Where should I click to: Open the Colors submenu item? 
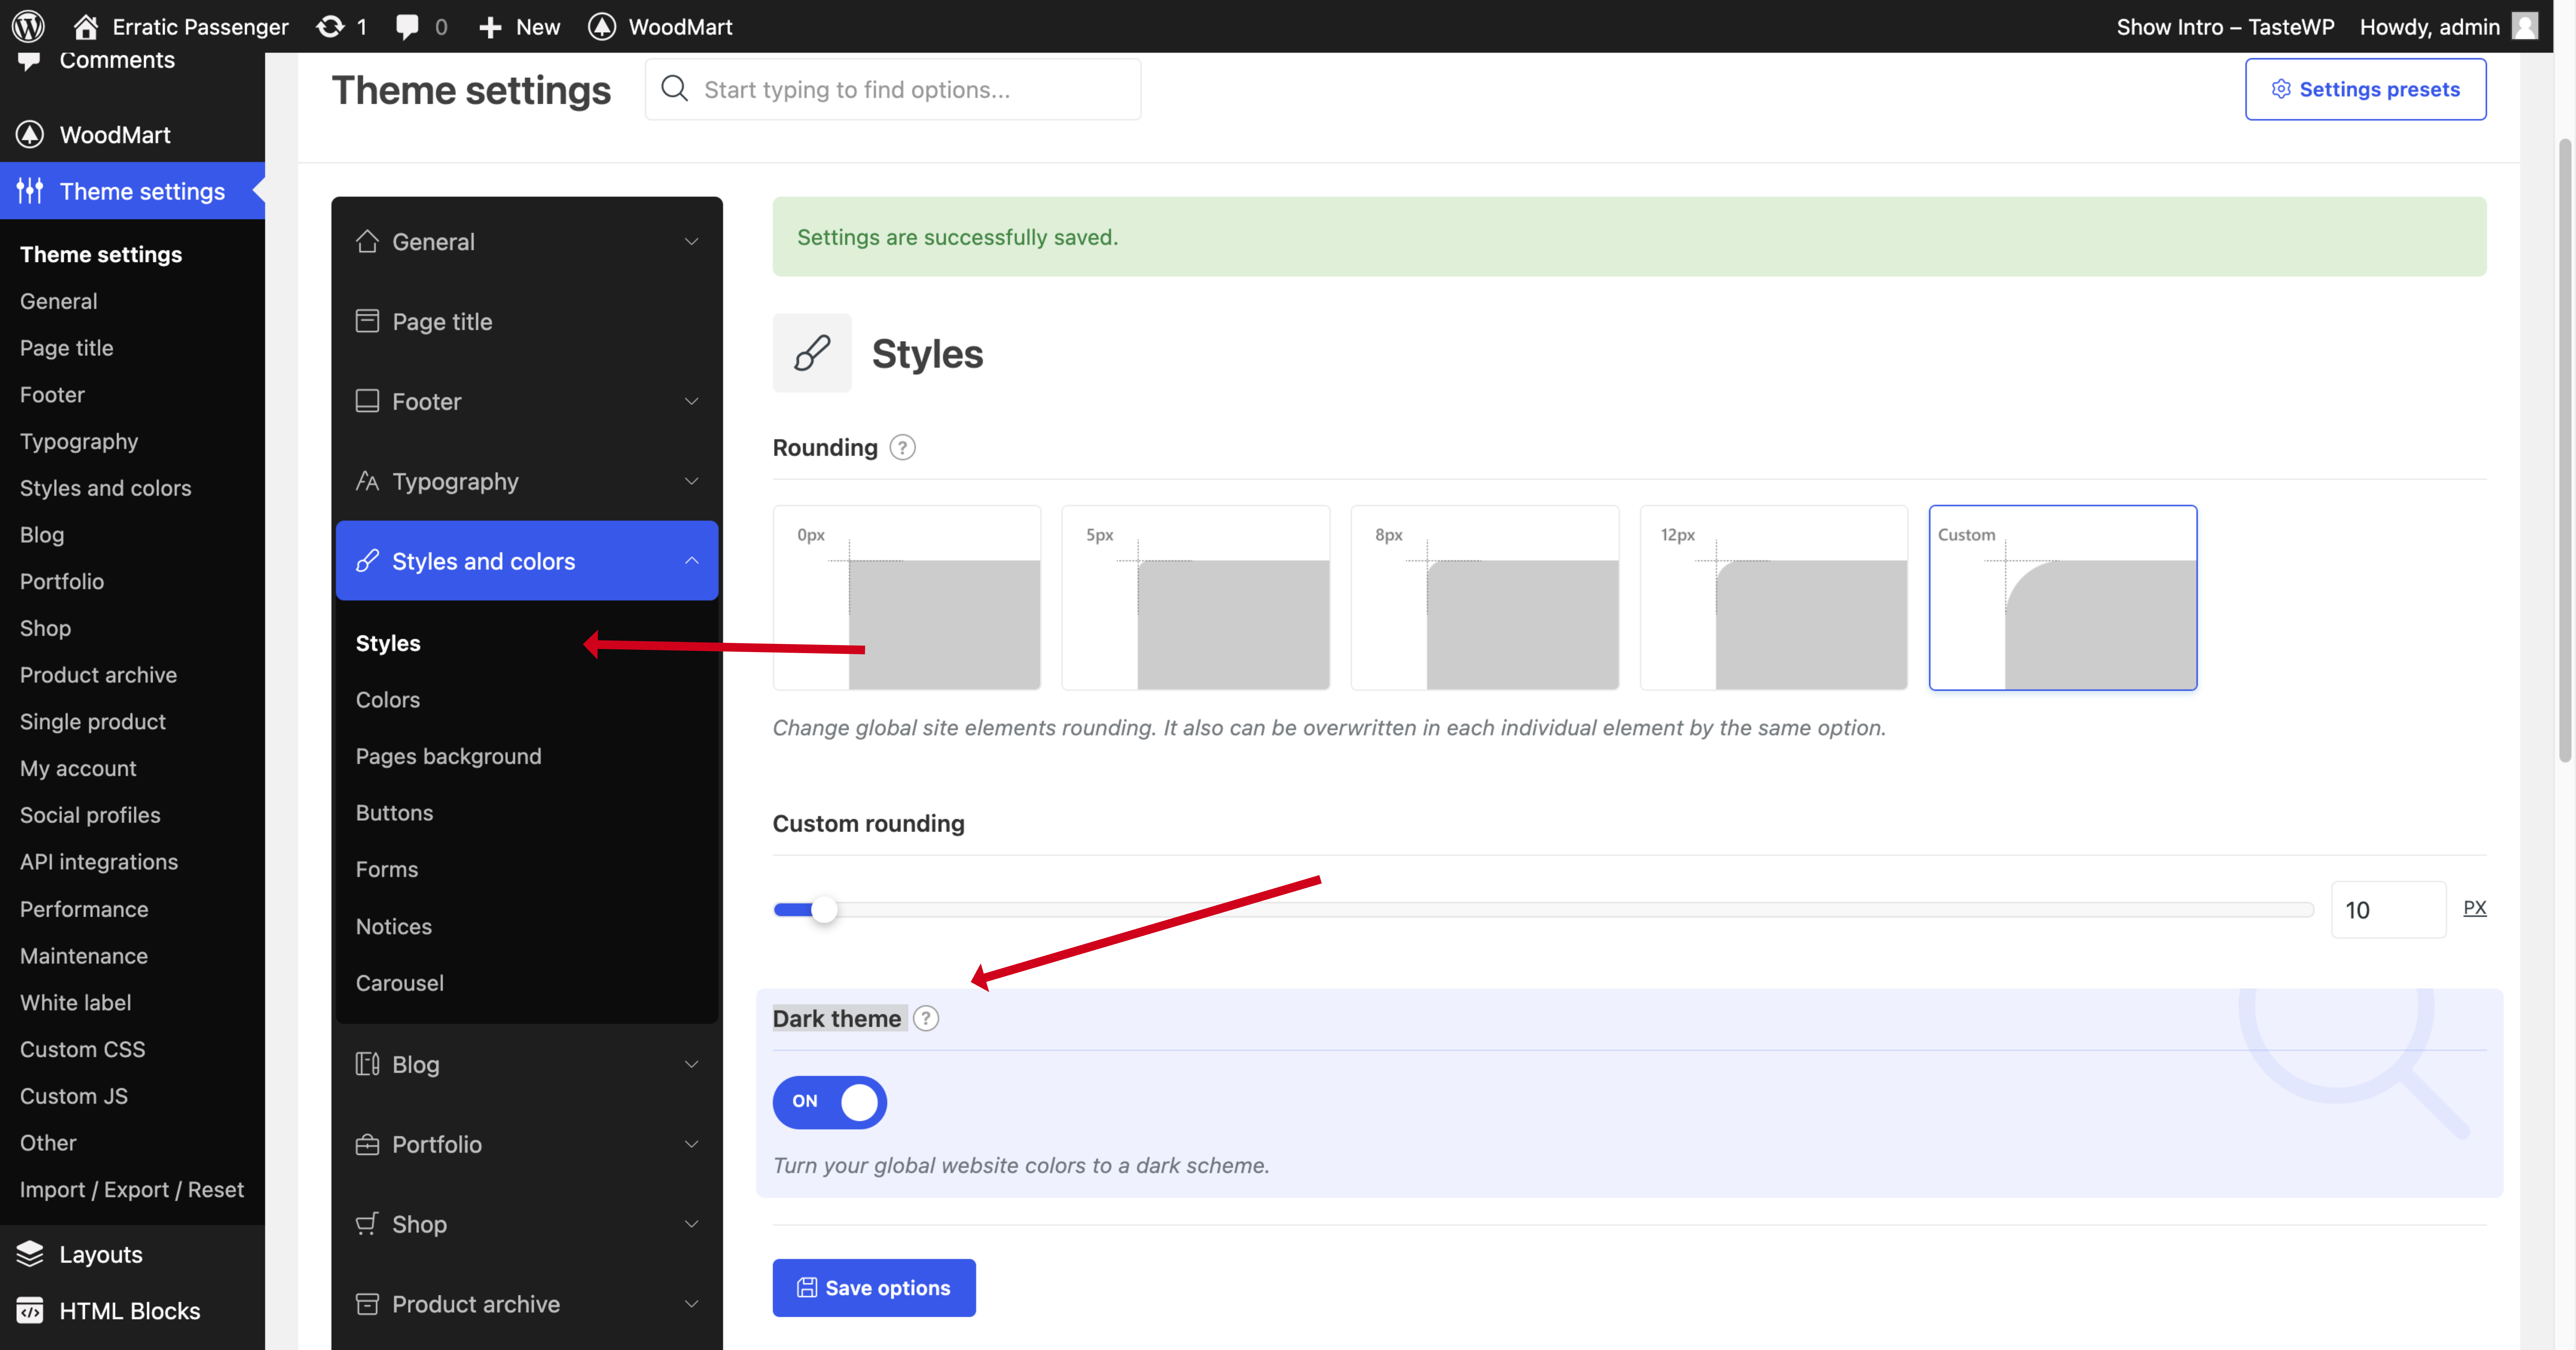point(388,700)
